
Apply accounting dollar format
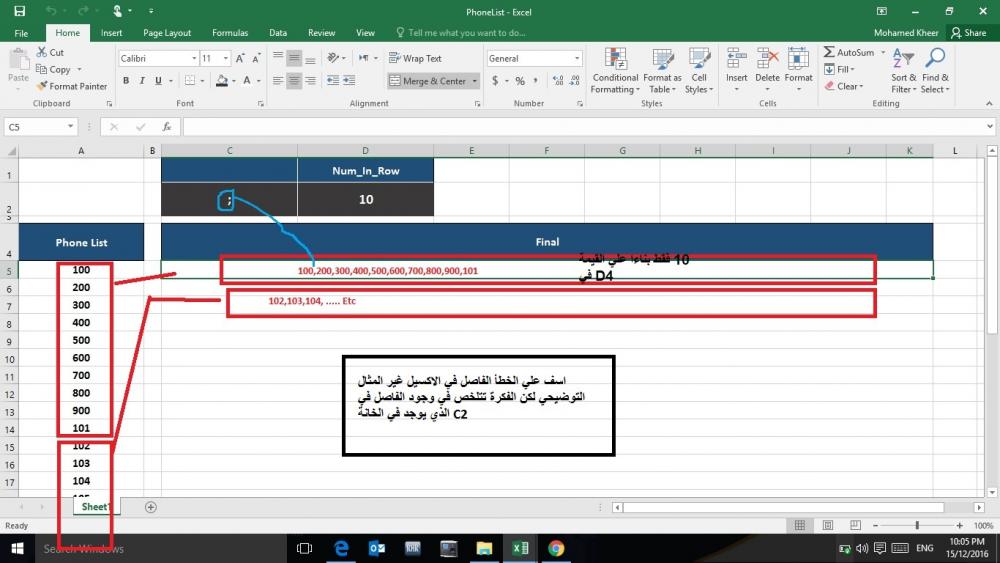(495, 81)
